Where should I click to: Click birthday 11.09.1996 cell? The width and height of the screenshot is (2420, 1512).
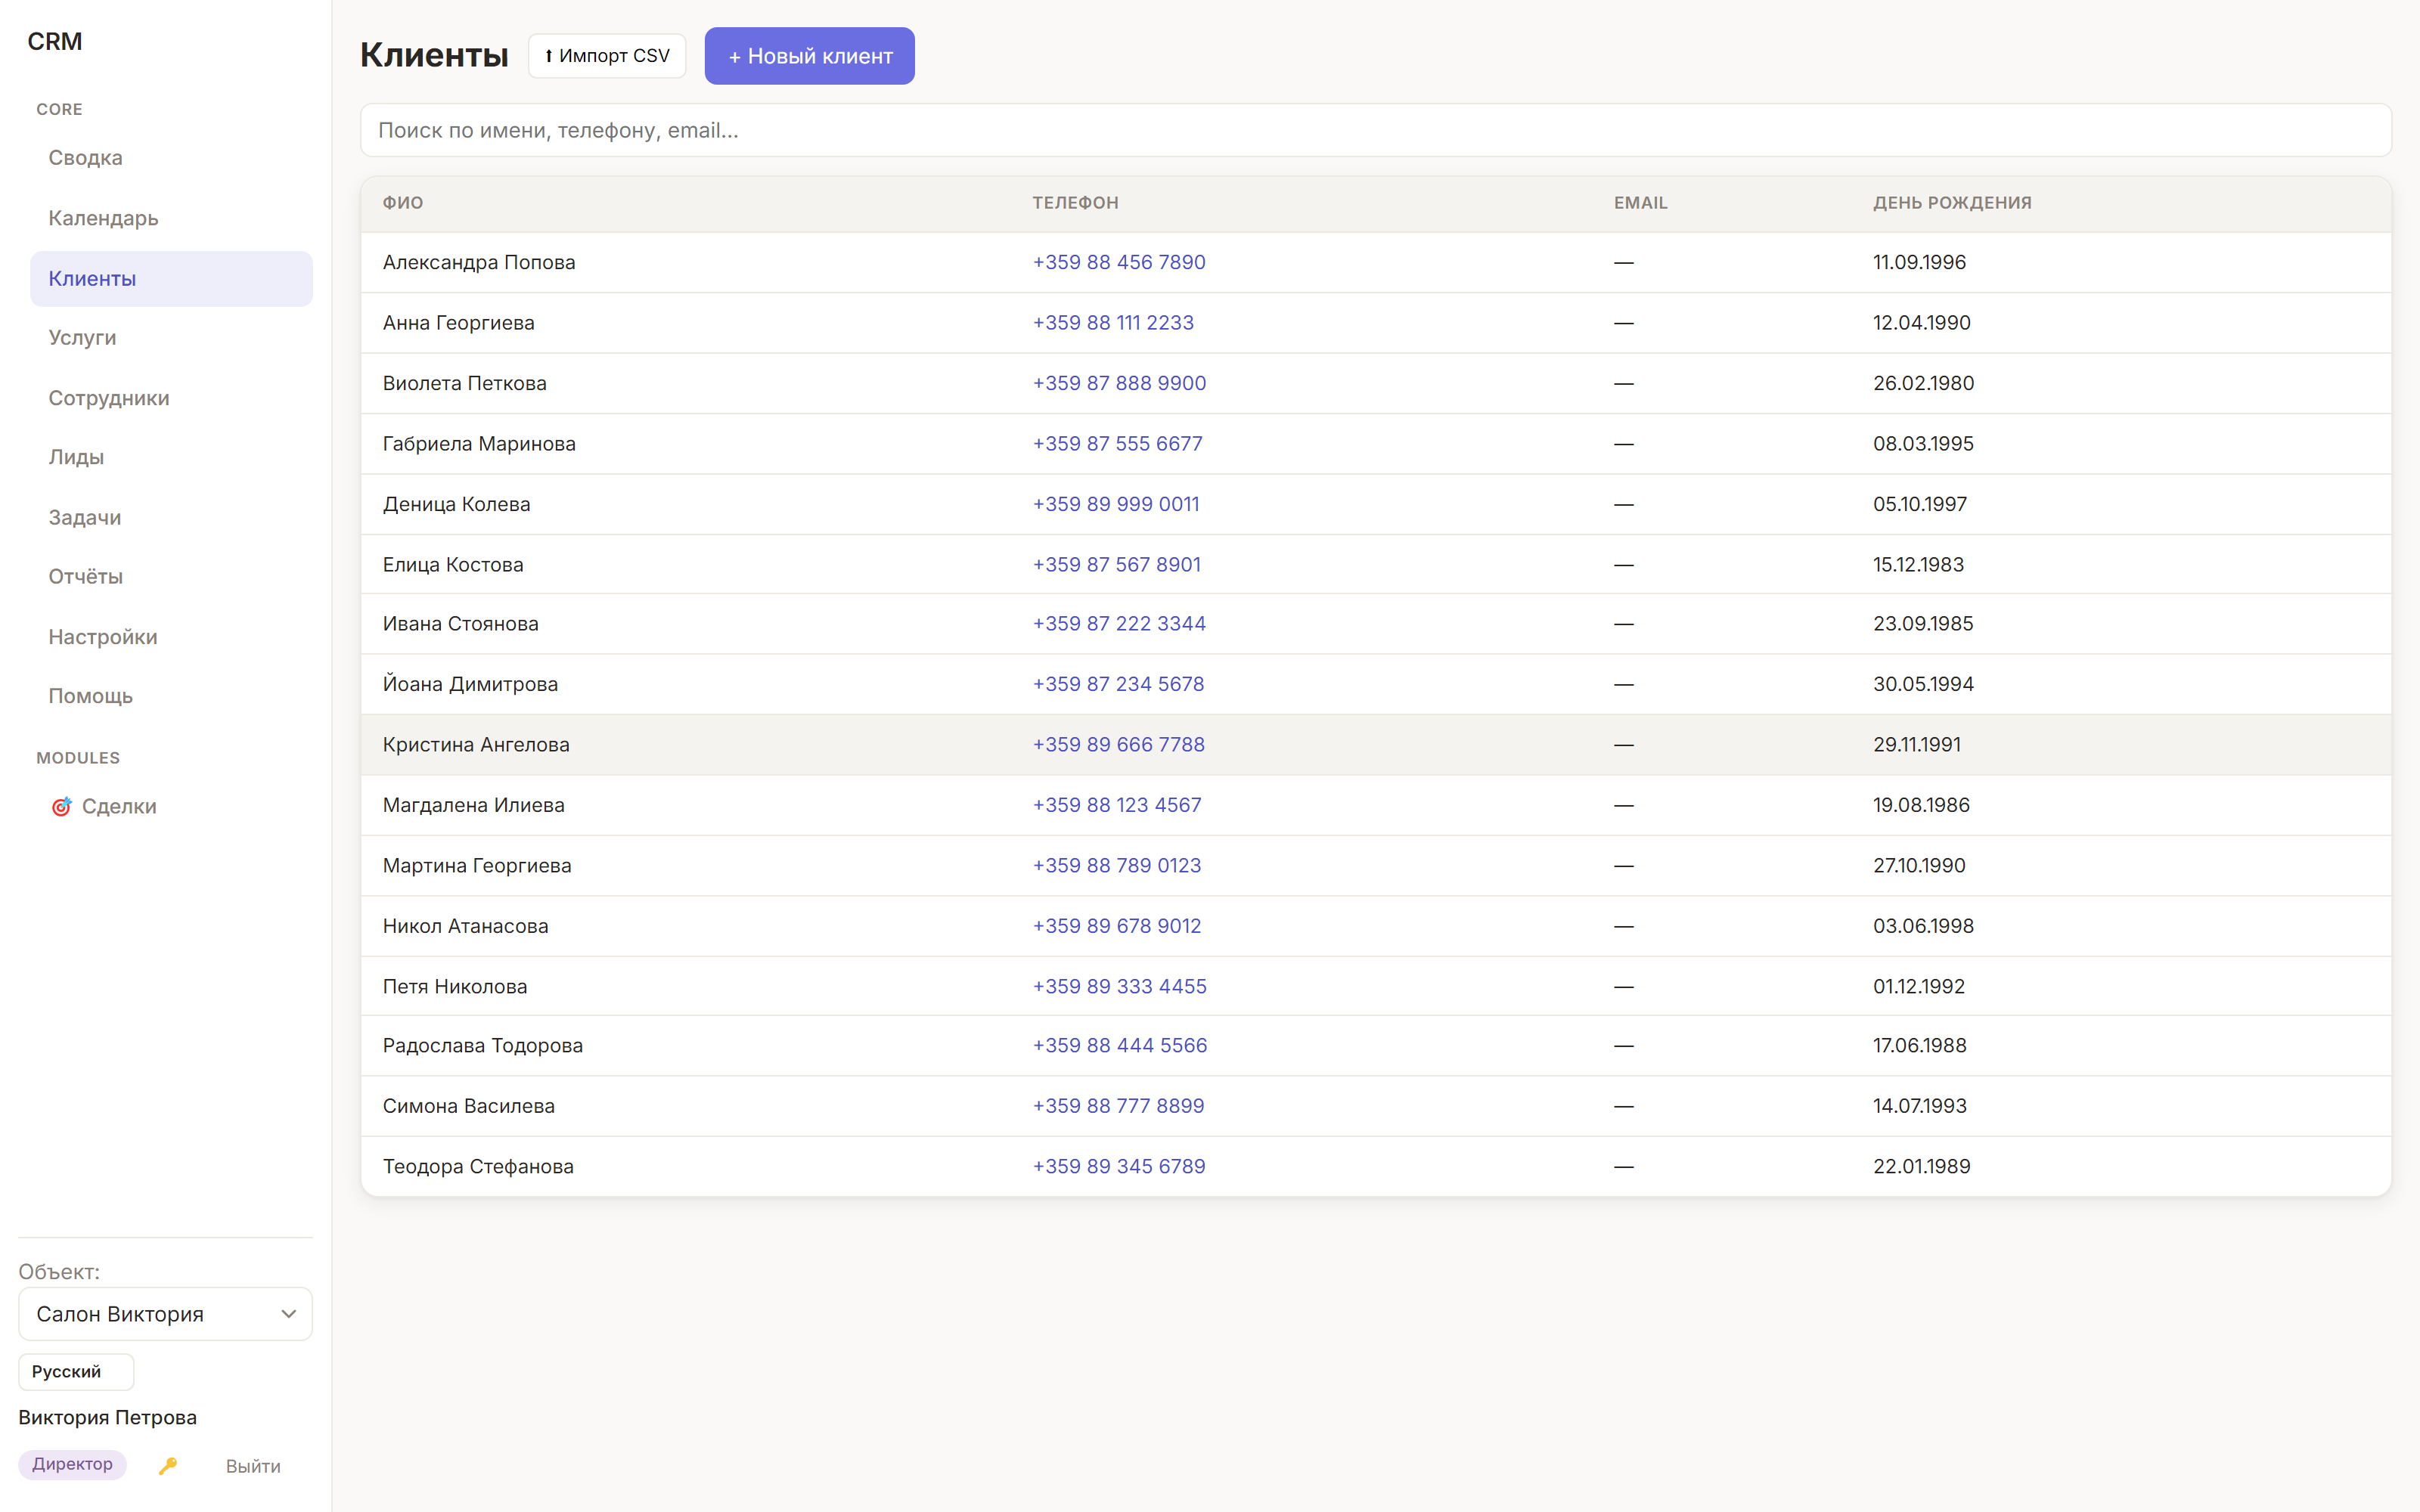pos(1919,262)
